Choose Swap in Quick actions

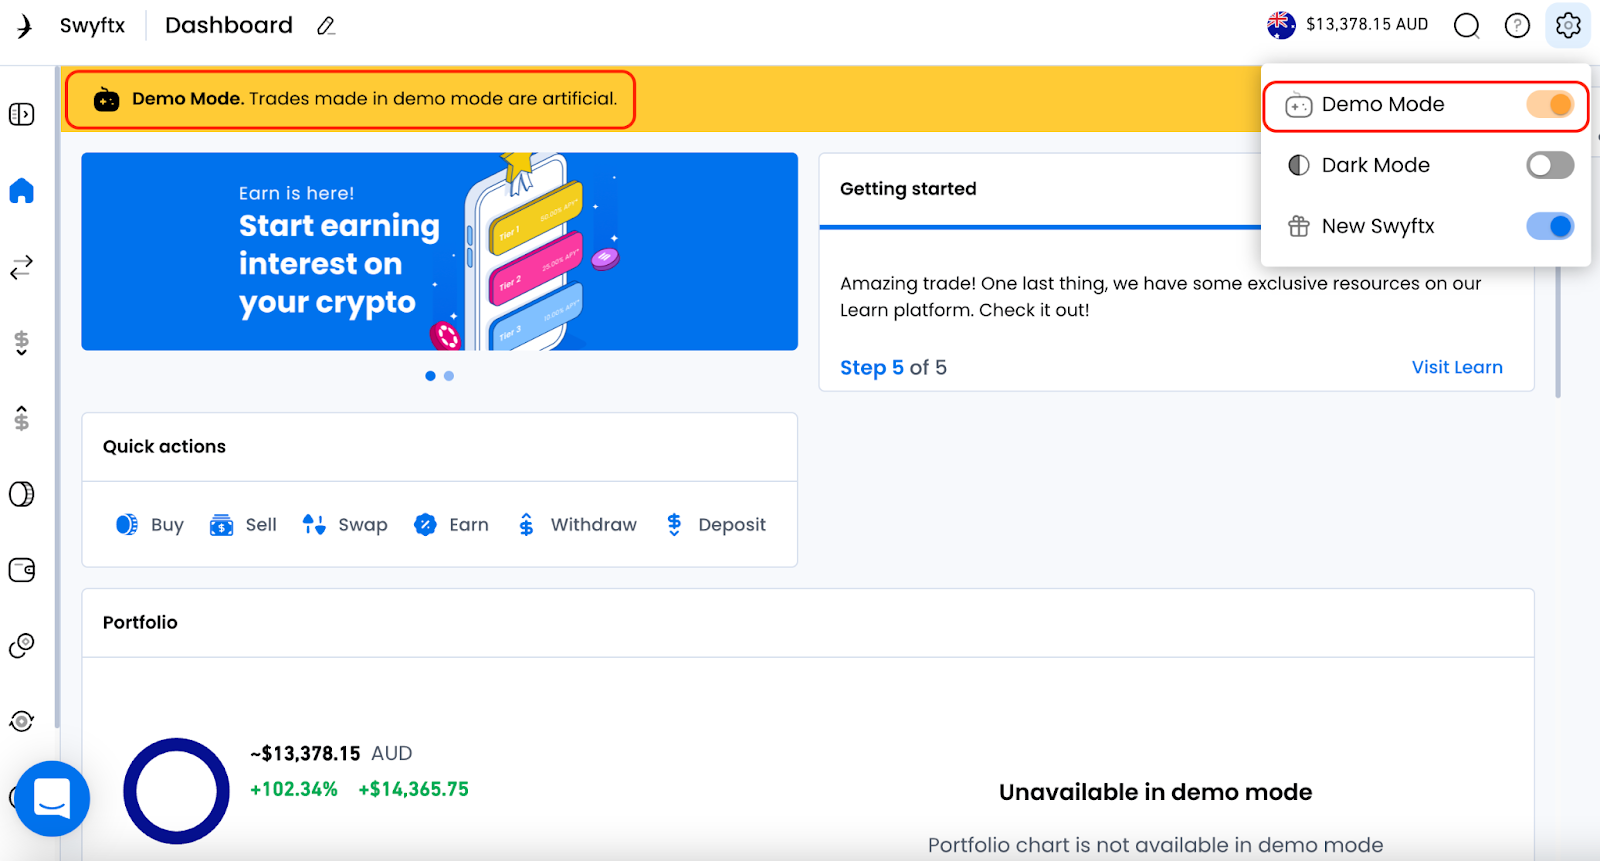(345, 525)
